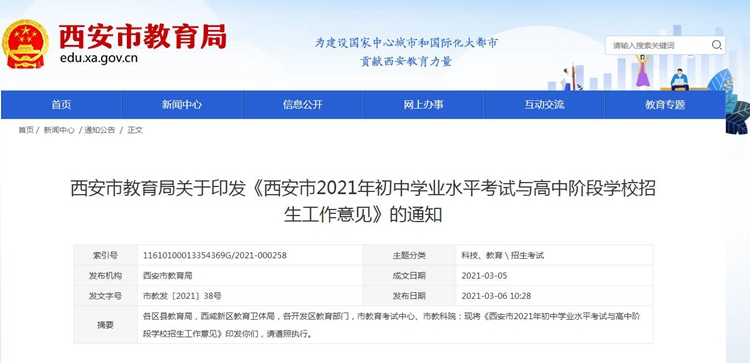Image resolution: width=750 pixels, height=363 pixels.
Task: Open the 新闻中心 navigation tab
Action: click(182, 105)
